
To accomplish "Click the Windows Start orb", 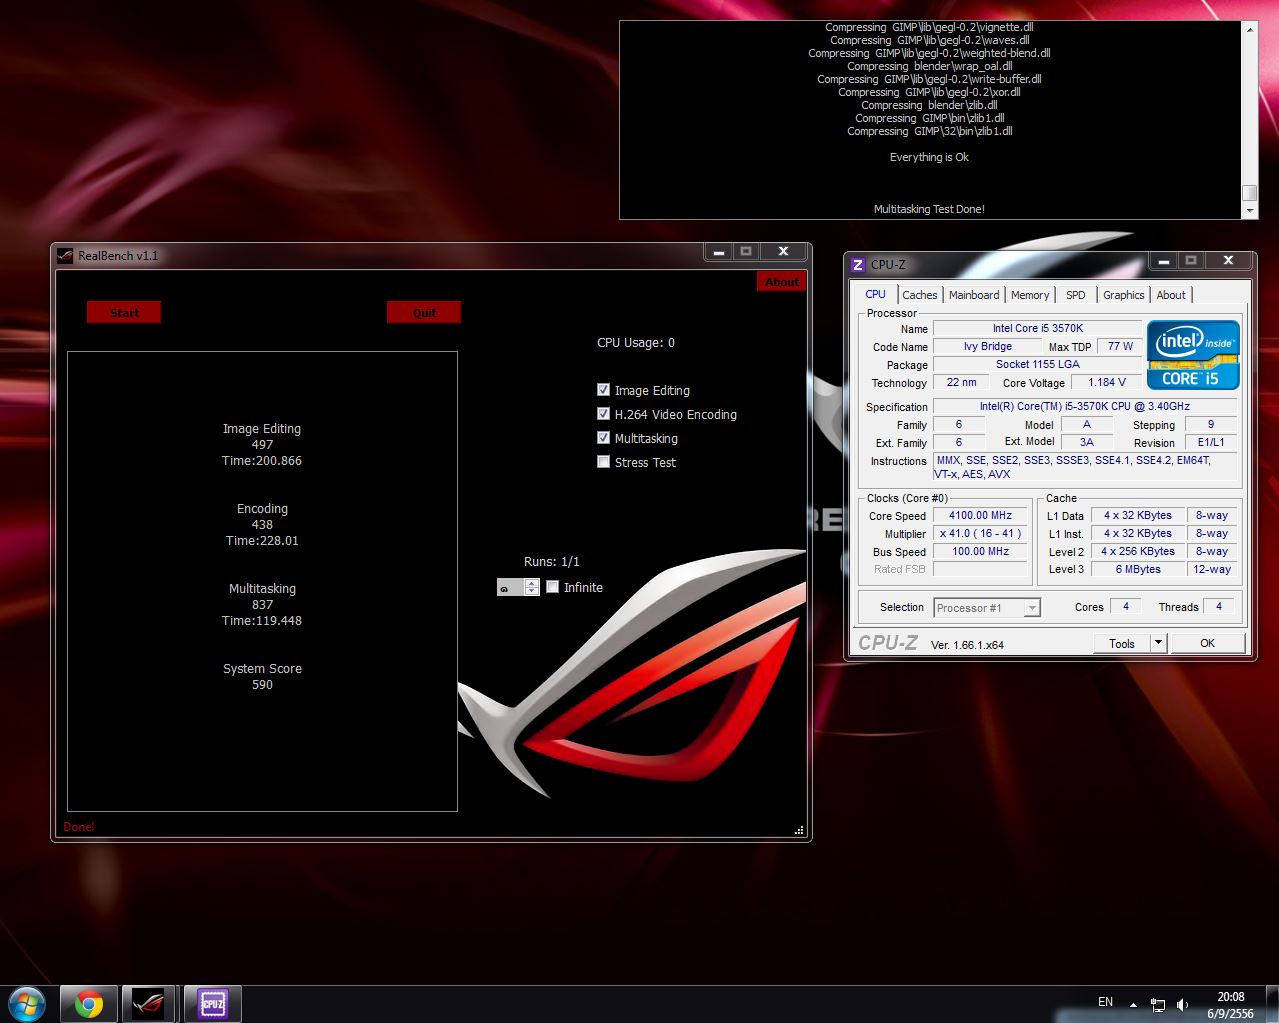I will point(26,1003).
